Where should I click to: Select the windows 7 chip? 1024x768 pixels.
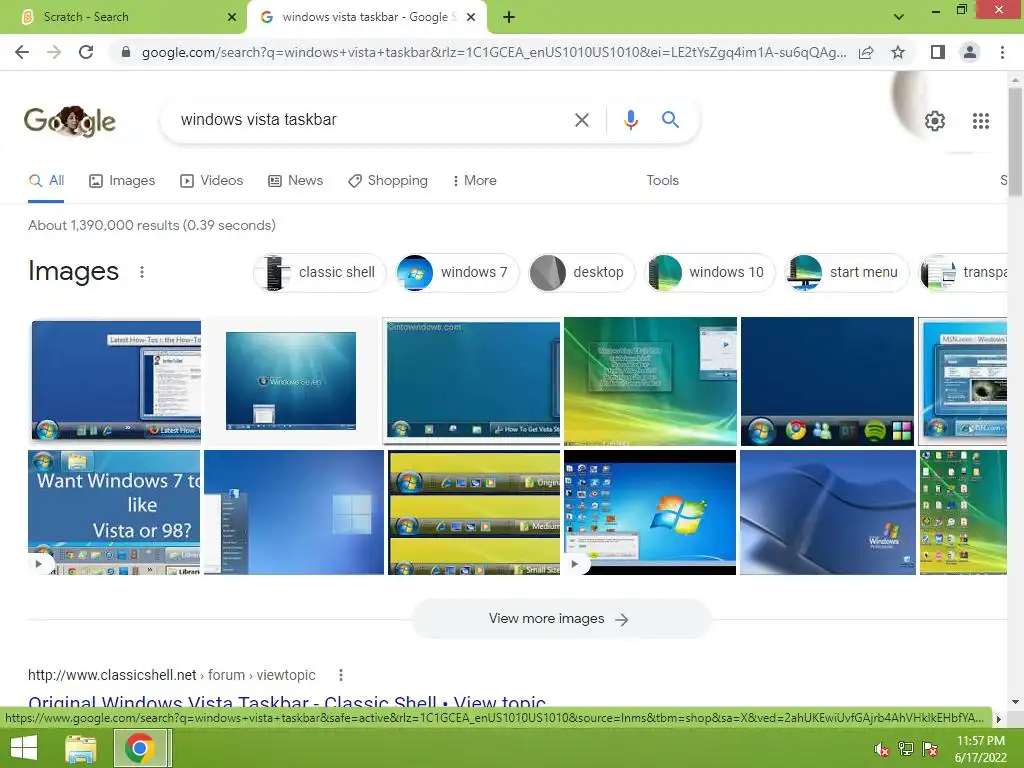coord(456,272)
